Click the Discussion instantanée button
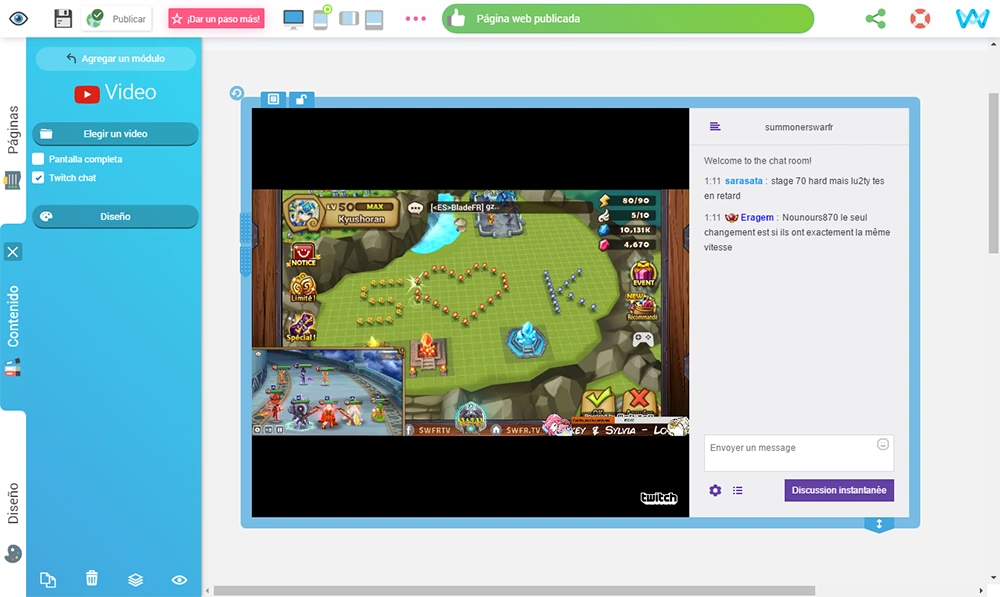This screenshot has height=597, width=1000. 839,490
